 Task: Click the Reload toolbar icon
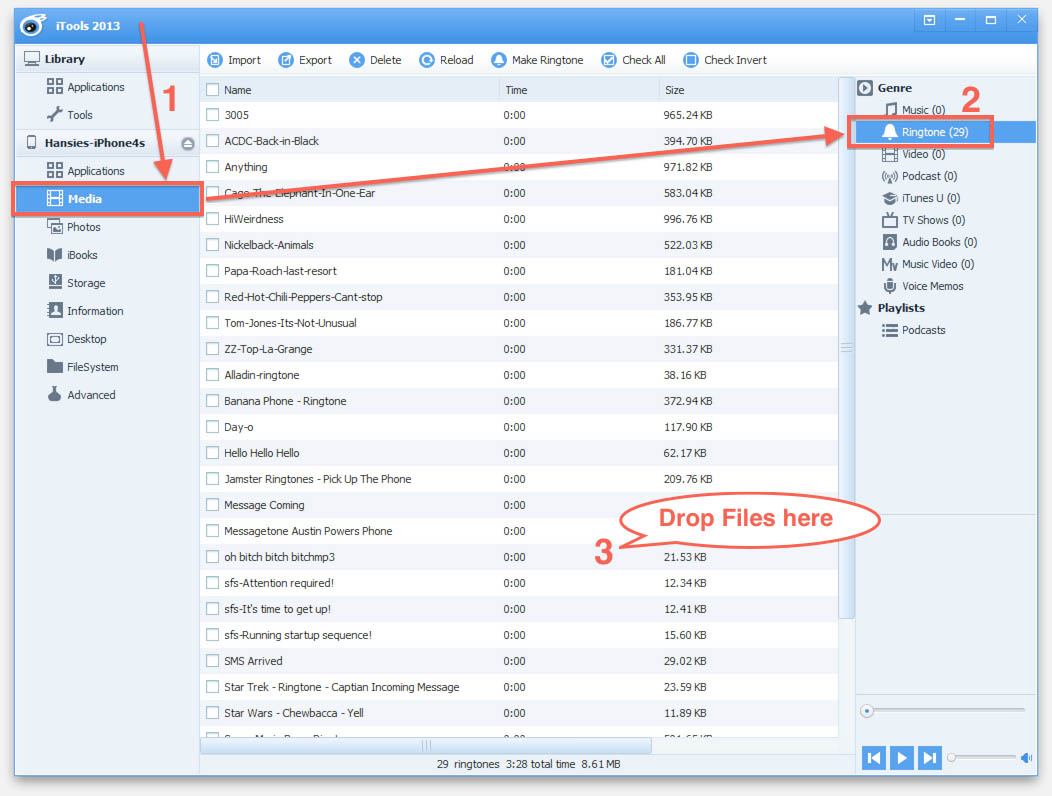pos(427,60)
